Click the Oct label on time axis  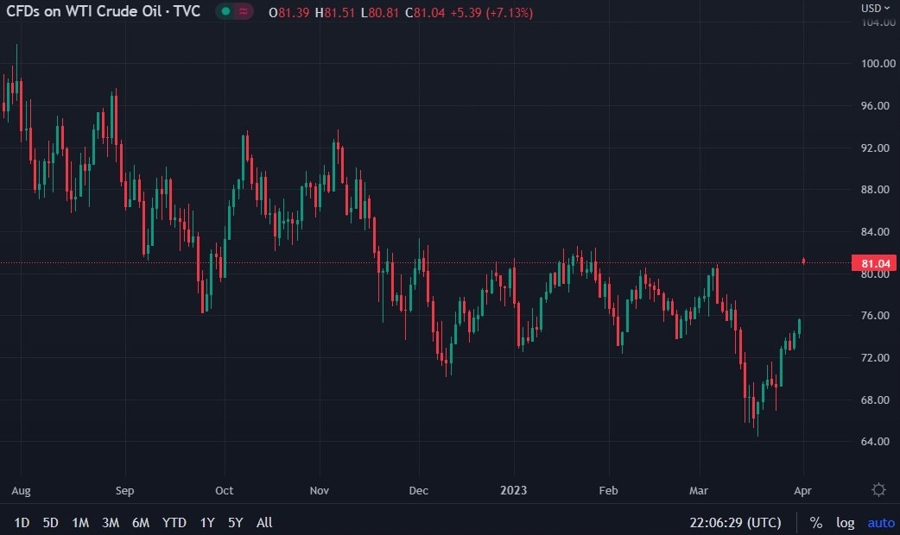tap(224, 491)
